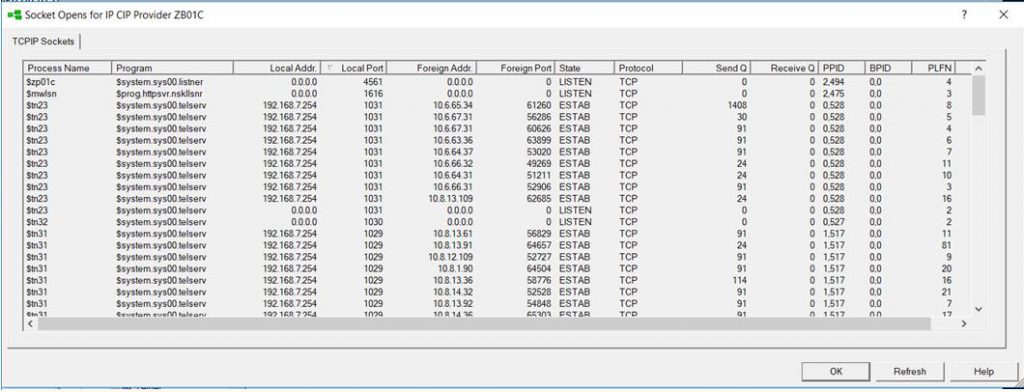This screenshot has height=392, width=1024.
Task: Click the Help button
Action: pyautogui.click(x=984, y=371)
